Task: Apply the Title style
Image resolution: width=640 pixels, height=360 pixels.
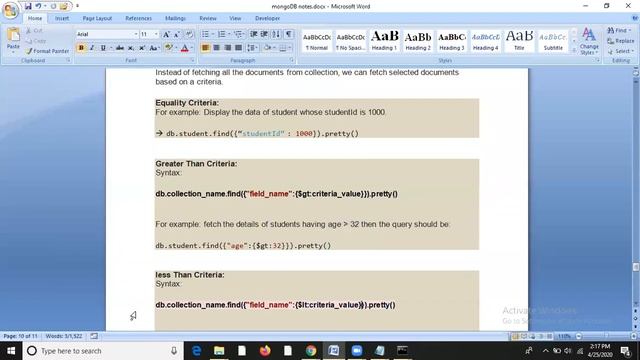Action: [519, 40]
